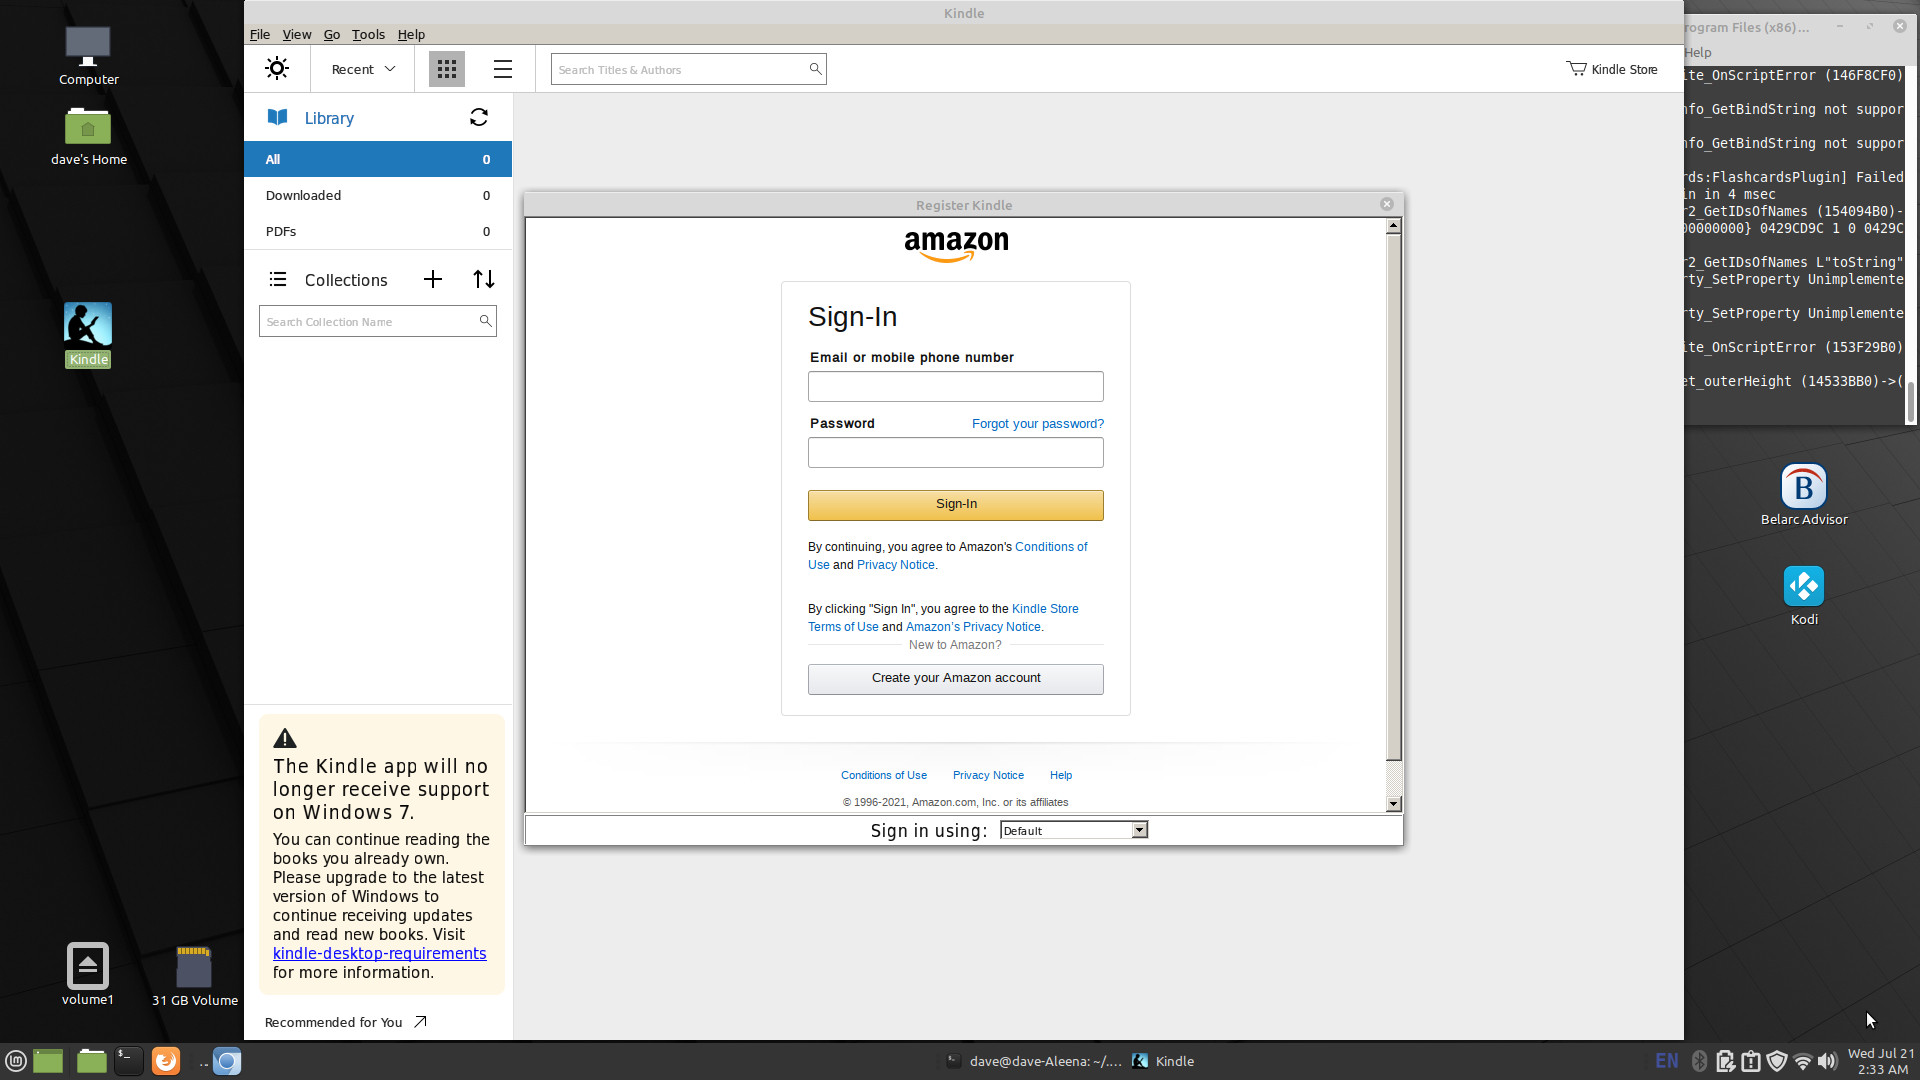Image resolution: width=1920 pixels, height=1080 pixels.
Task: Open the Sign in using dropdown
Action: point(1074,830)
